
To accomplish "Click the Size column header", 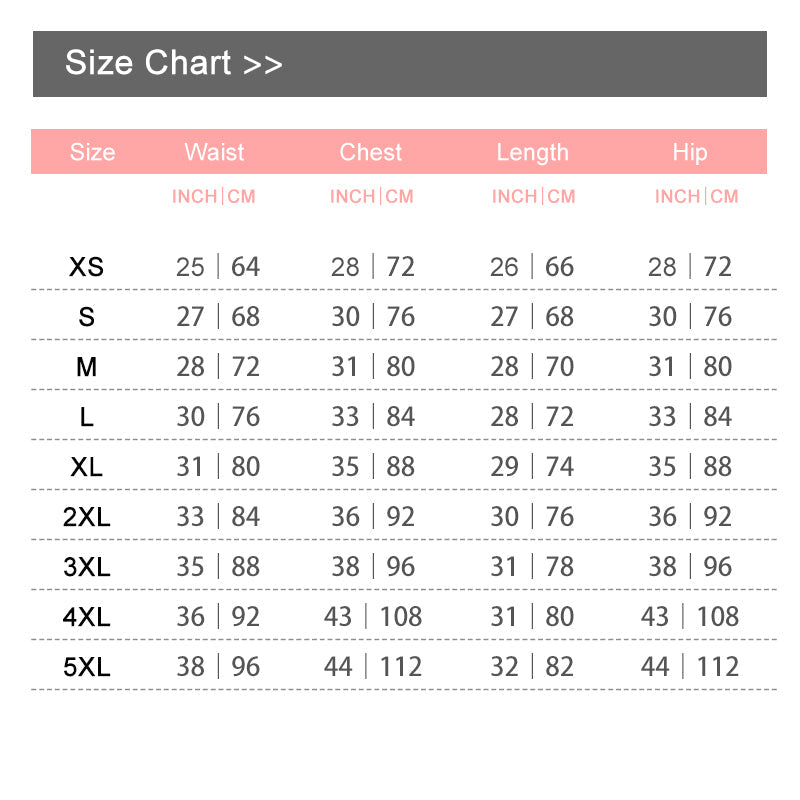I will click(92, 152).
